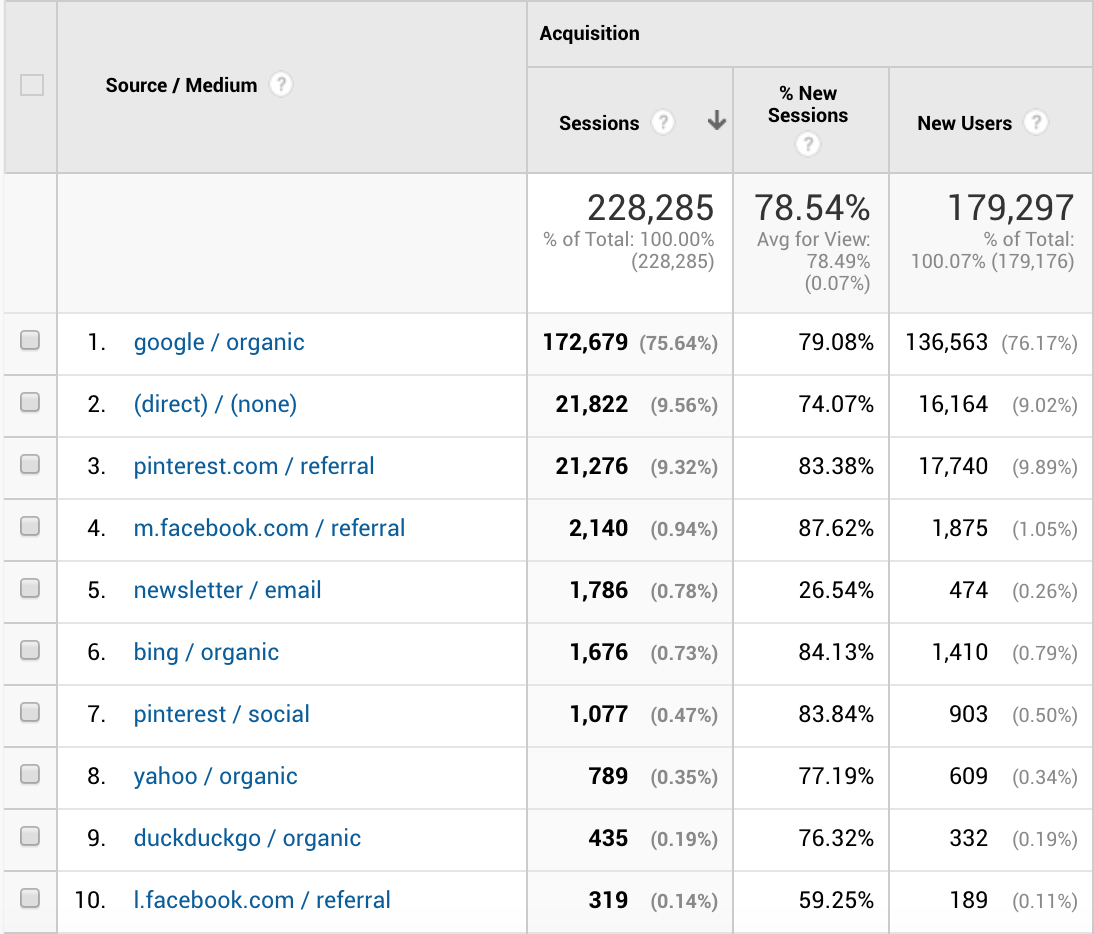Click total sessions value 228,285

click(x=650, y=208)
